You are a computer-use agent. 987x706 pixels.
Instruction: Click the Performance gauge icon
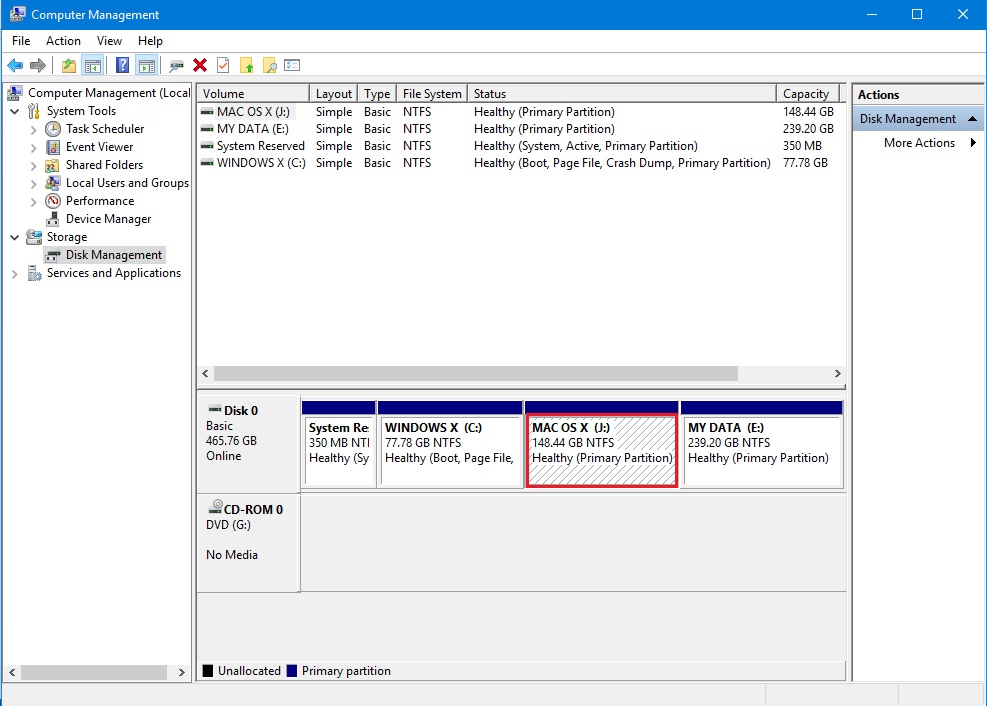point(53,201)
